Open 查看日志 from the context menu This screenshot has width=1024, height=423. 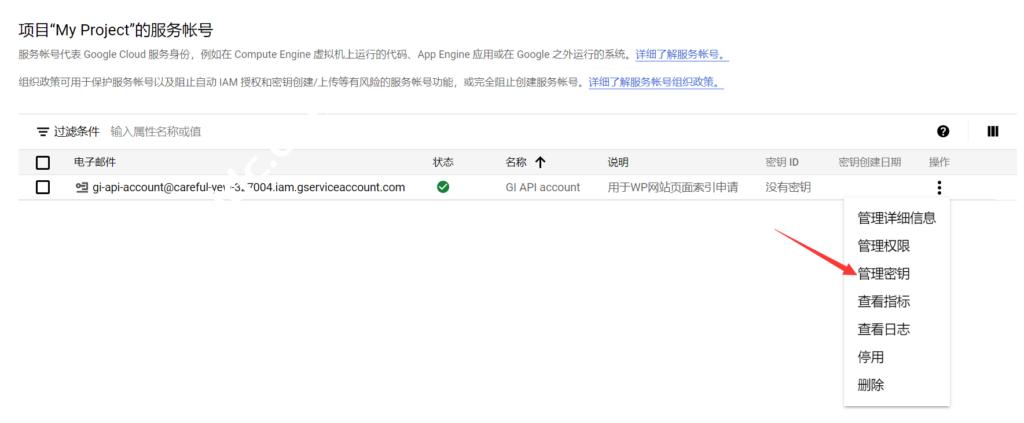884,330
